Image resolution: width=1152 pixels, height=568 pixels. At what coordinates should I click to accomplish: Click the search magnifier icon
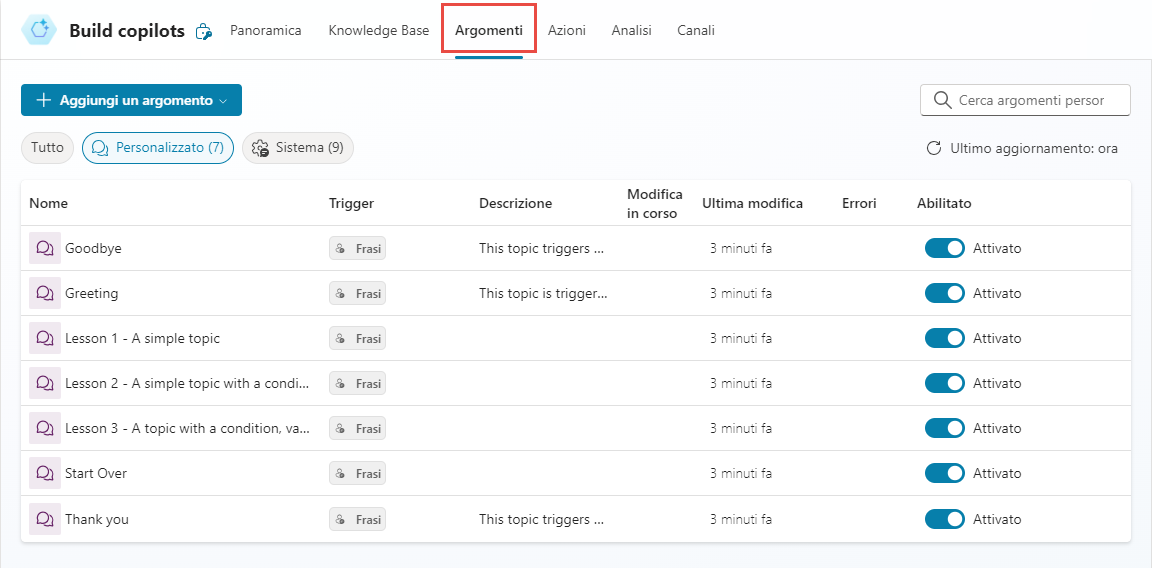(942, 100)
